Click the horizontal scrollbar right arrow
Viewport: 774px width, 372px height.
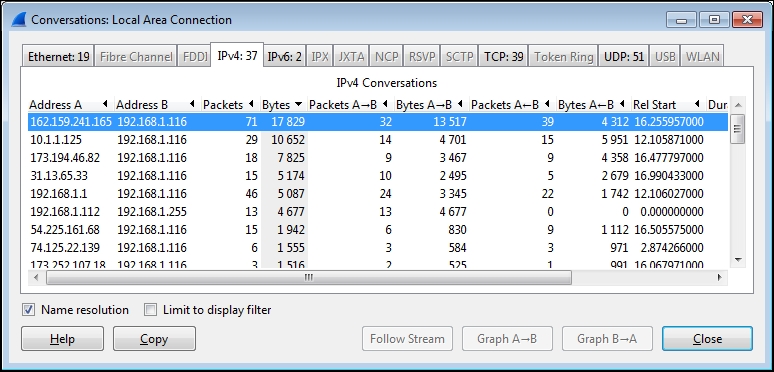click(720, 278)
